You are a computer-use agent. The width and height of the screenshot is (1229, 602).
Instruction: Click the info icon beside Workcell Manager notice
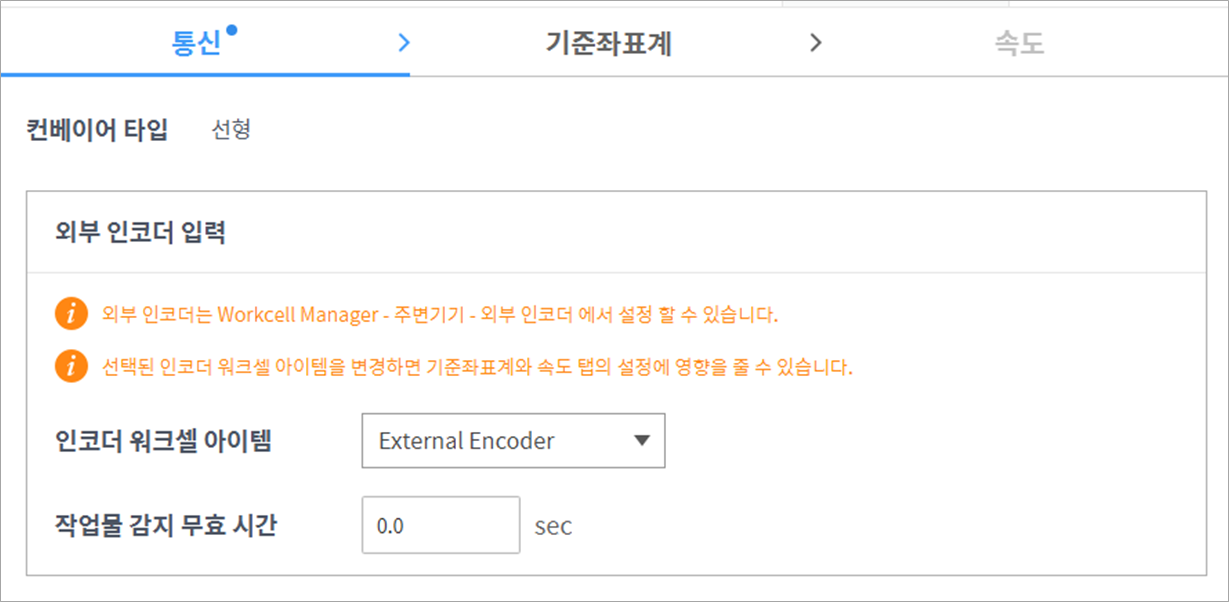pyautogui.click(x=71, y=315)
